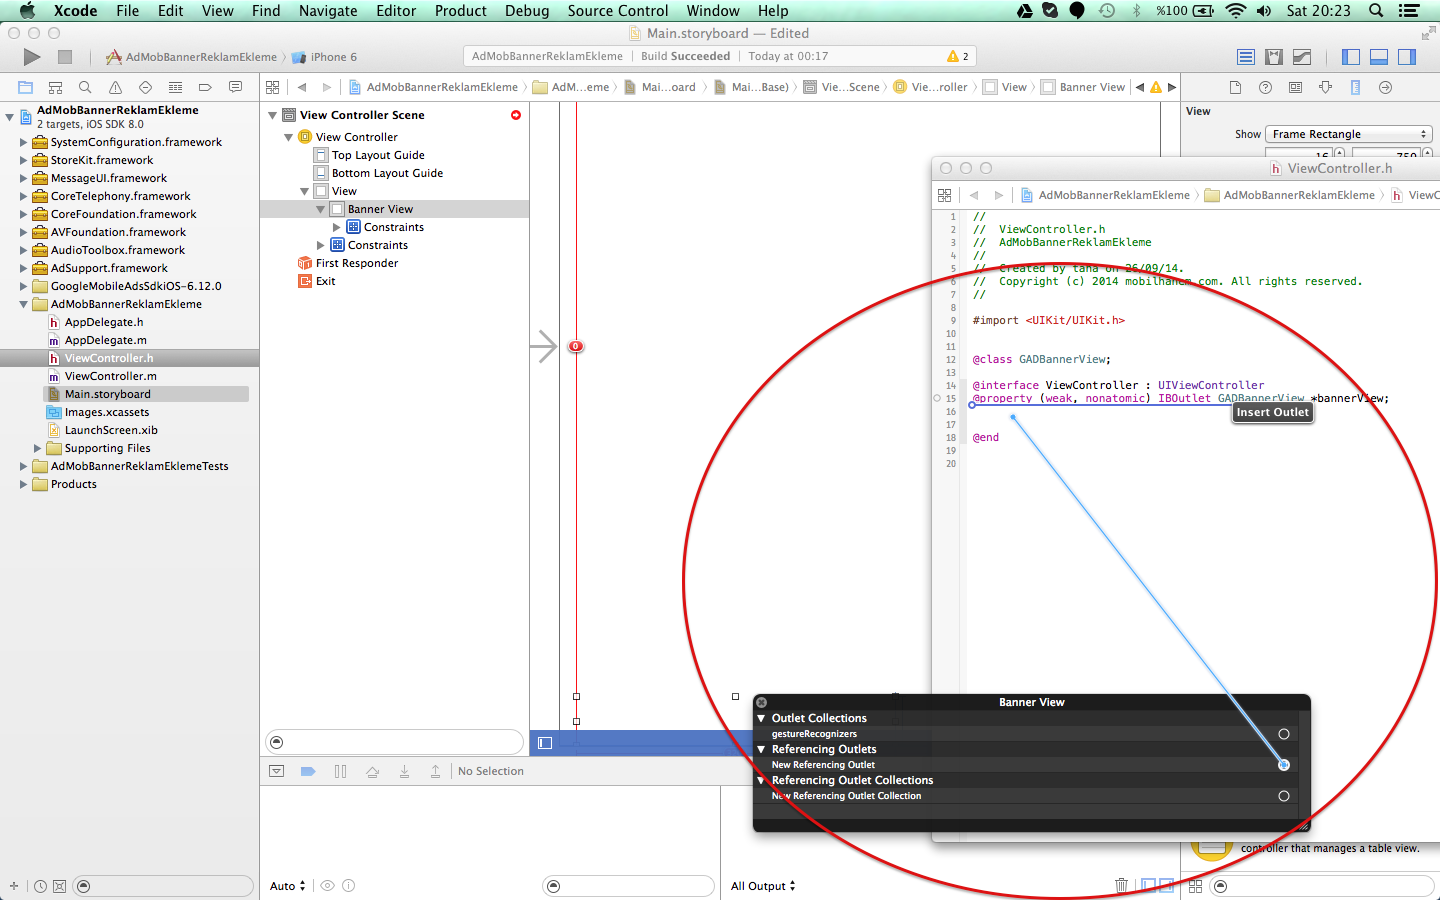The height and width of the screenshot is (900, 1440).
Task: Switch to the Assistant editor
Action: pyautogui.click(x=1273, y=57)
